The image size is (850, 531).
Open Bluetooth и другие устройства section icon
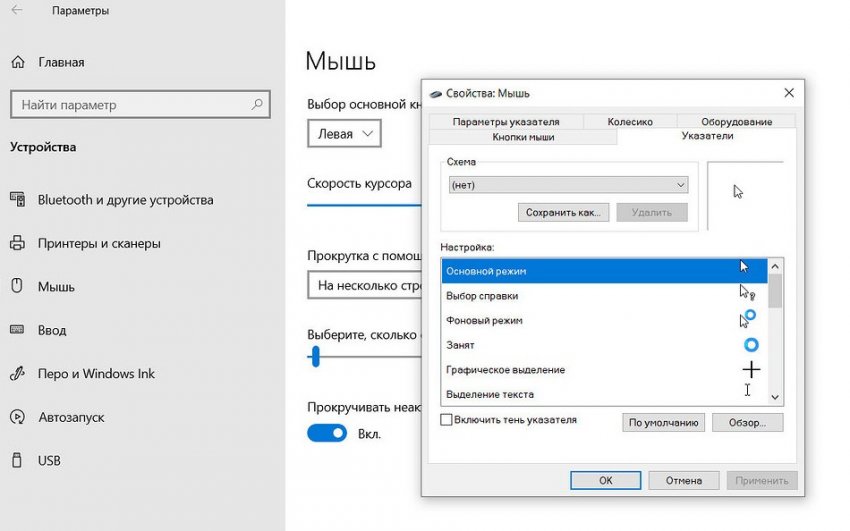click(17, 200)
